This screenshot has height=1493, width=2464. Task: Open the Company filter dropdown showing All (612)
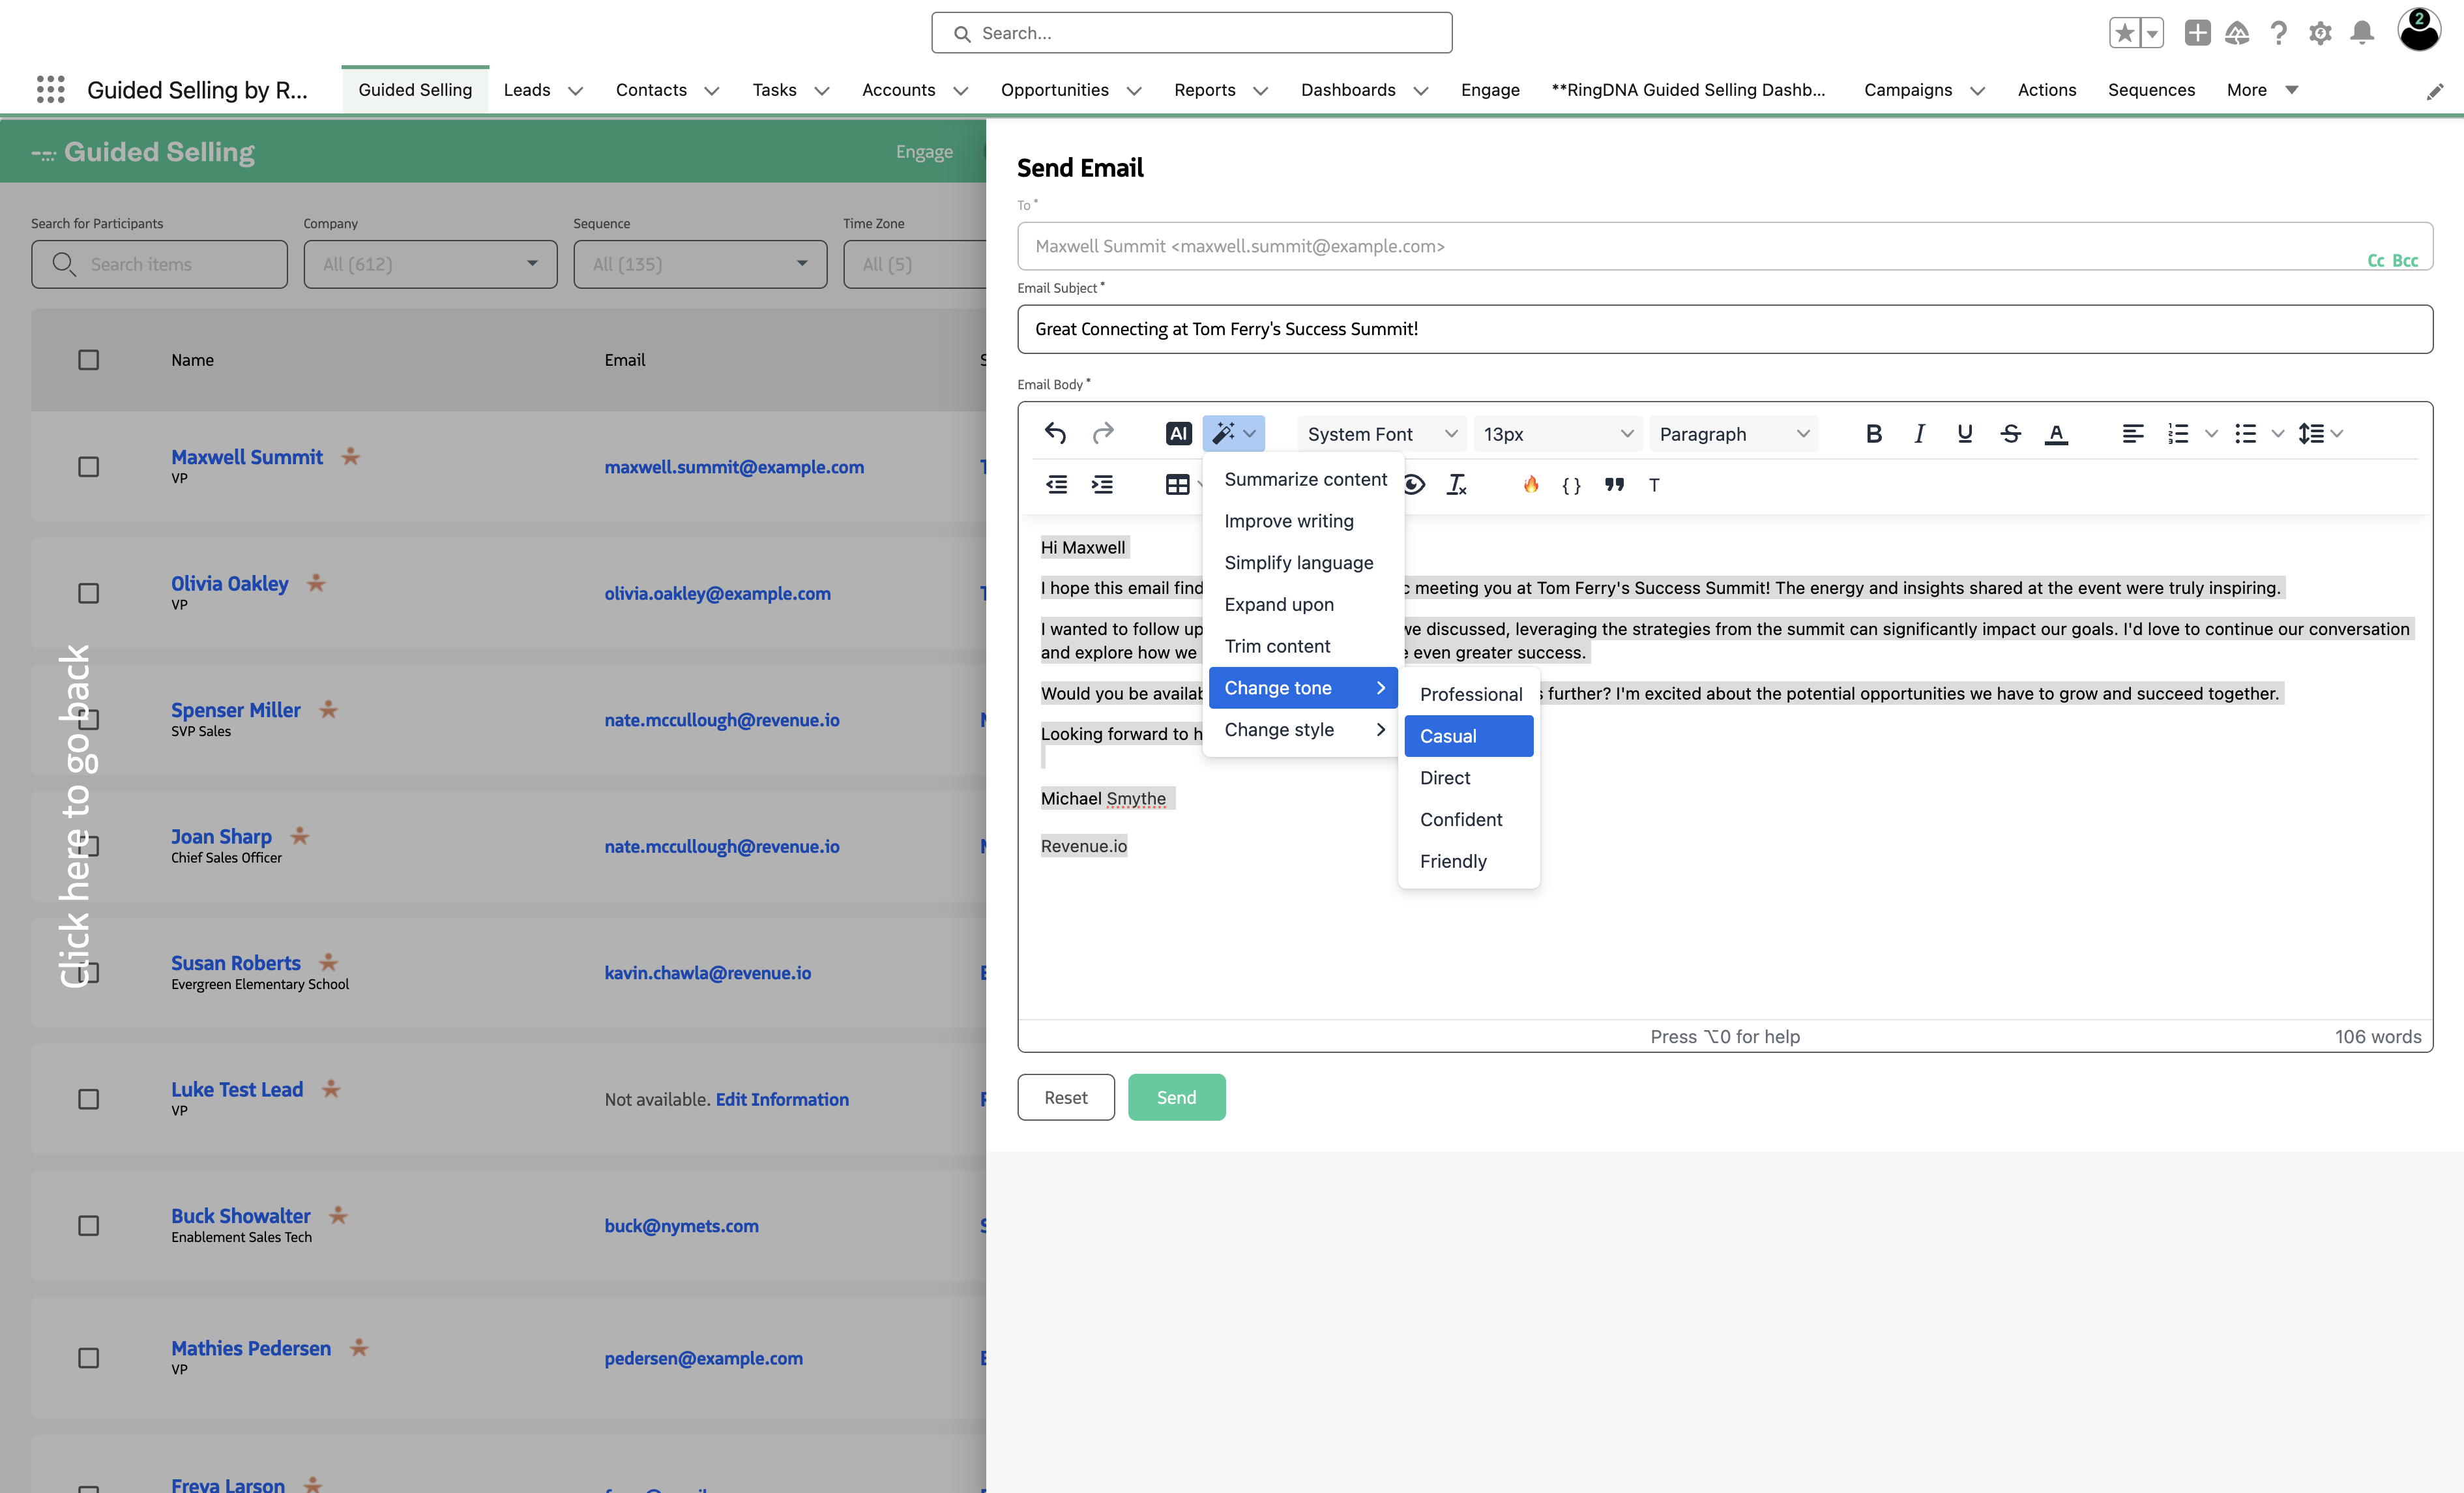(x=429, y=264)
